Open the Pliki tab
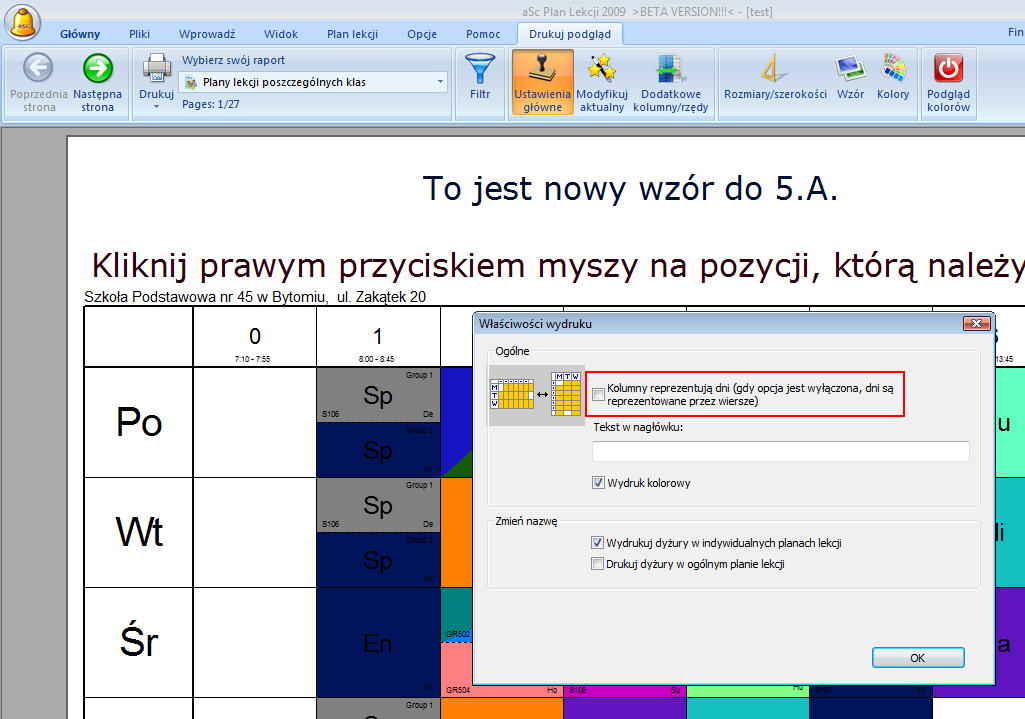 pos(139,34)
